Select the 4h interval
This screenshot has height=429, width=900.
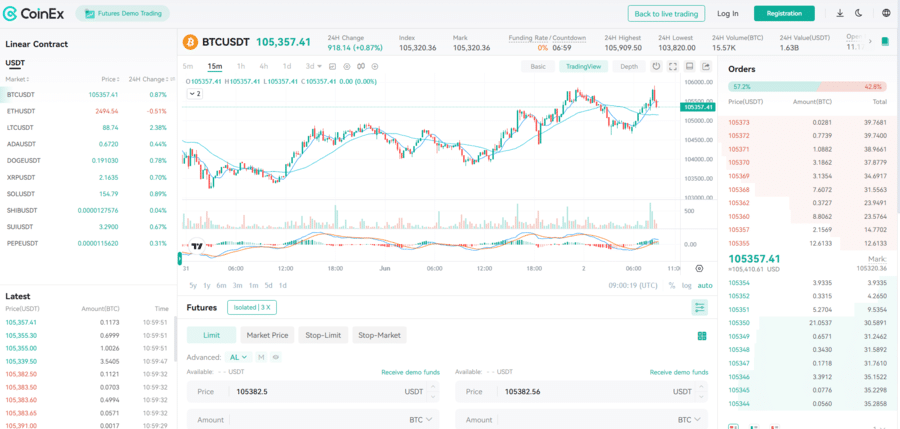click(263, 67)
